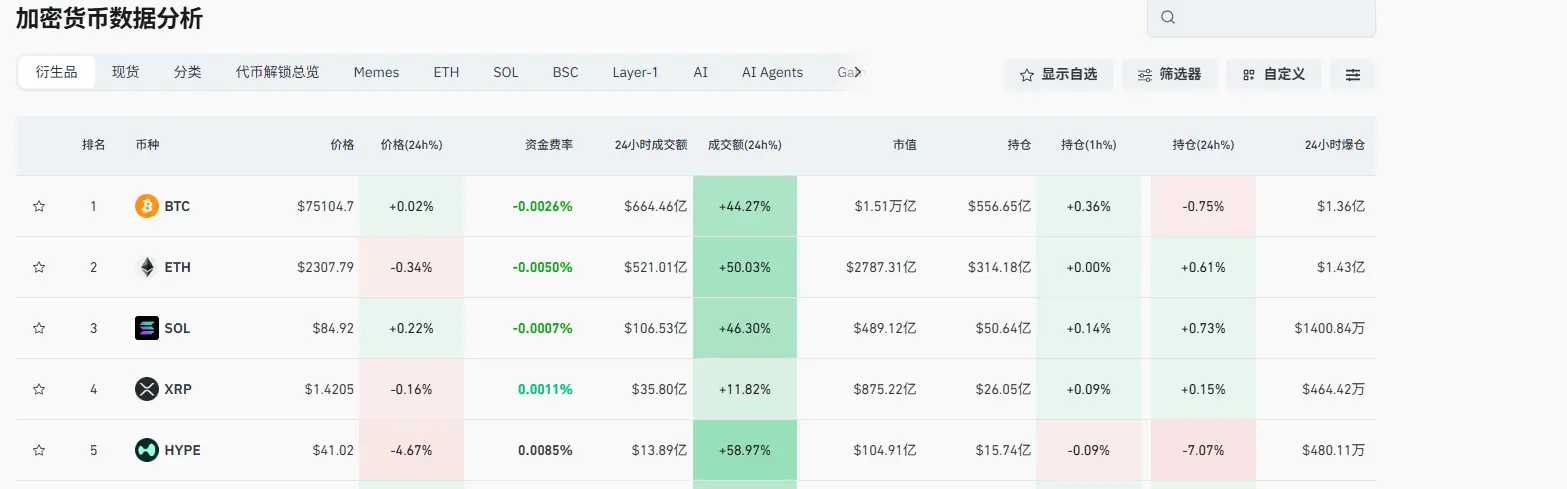Open the HYPE coin logo
This screenshot has height=489, width=1567.
147,451
